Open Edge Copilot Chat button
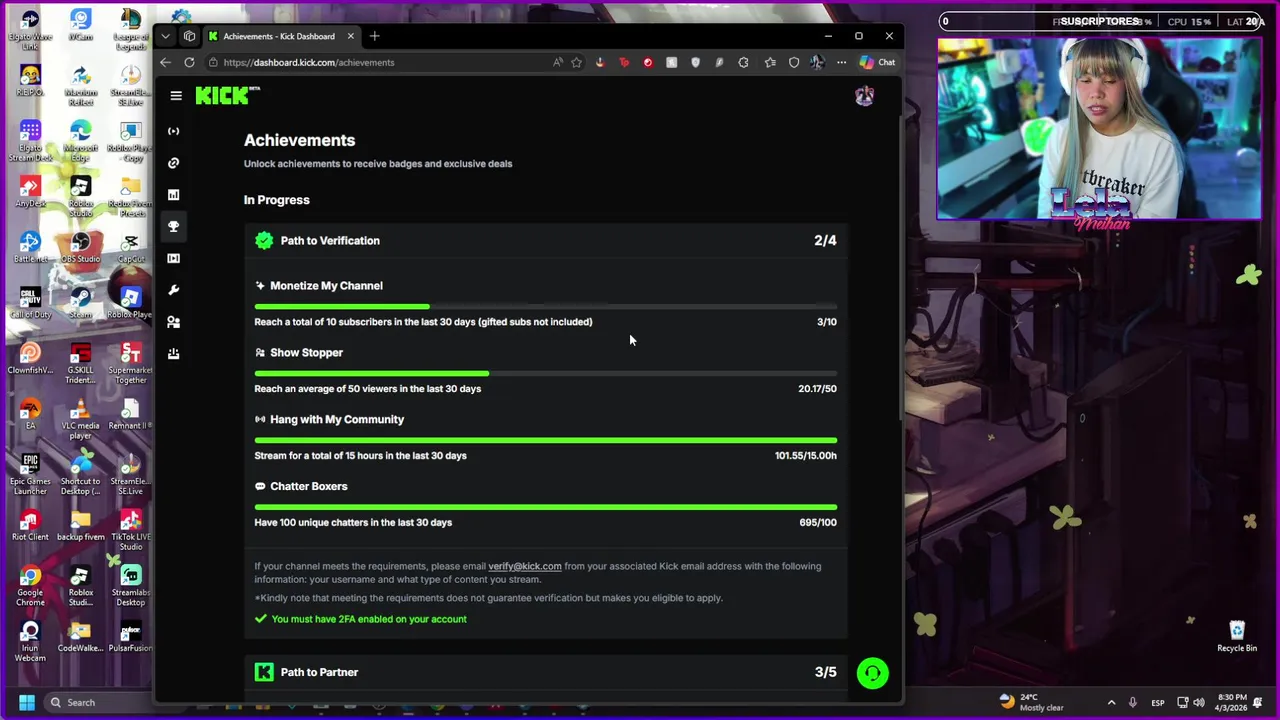The height and width of the screenshot is (720, 1280). click(878, 62)
